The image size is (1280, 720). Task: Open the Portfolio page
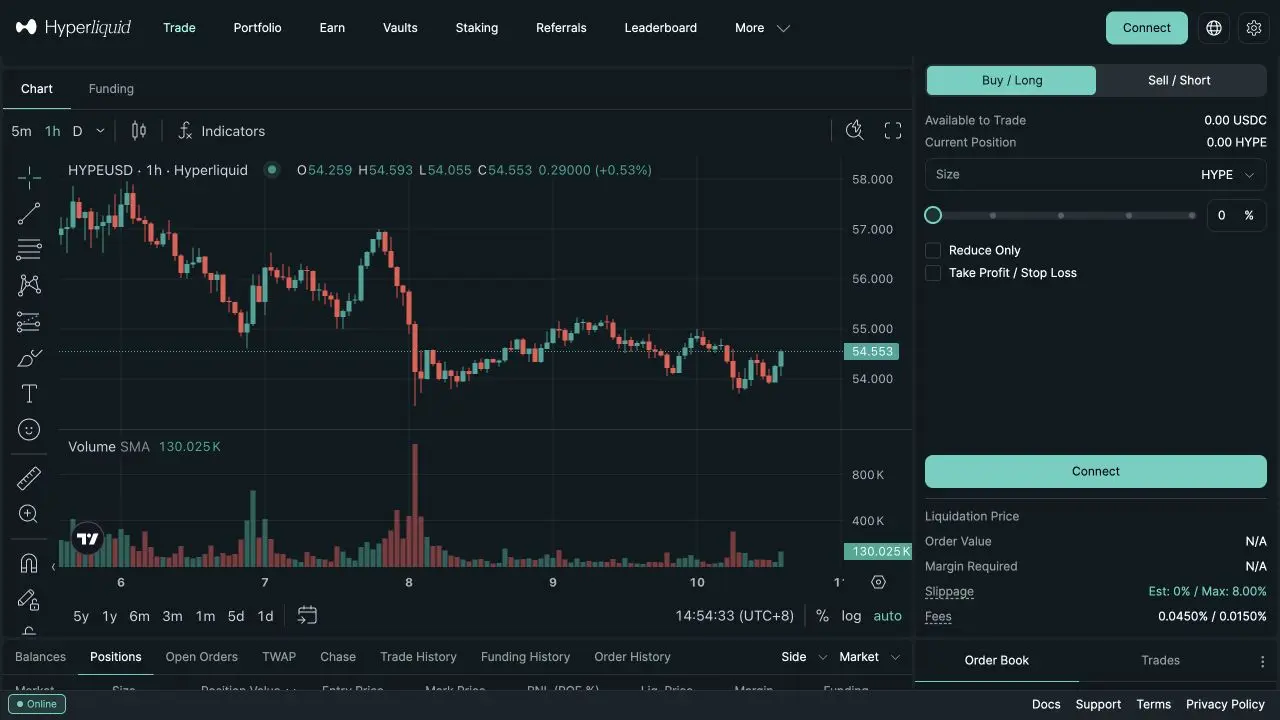(257, 28)
